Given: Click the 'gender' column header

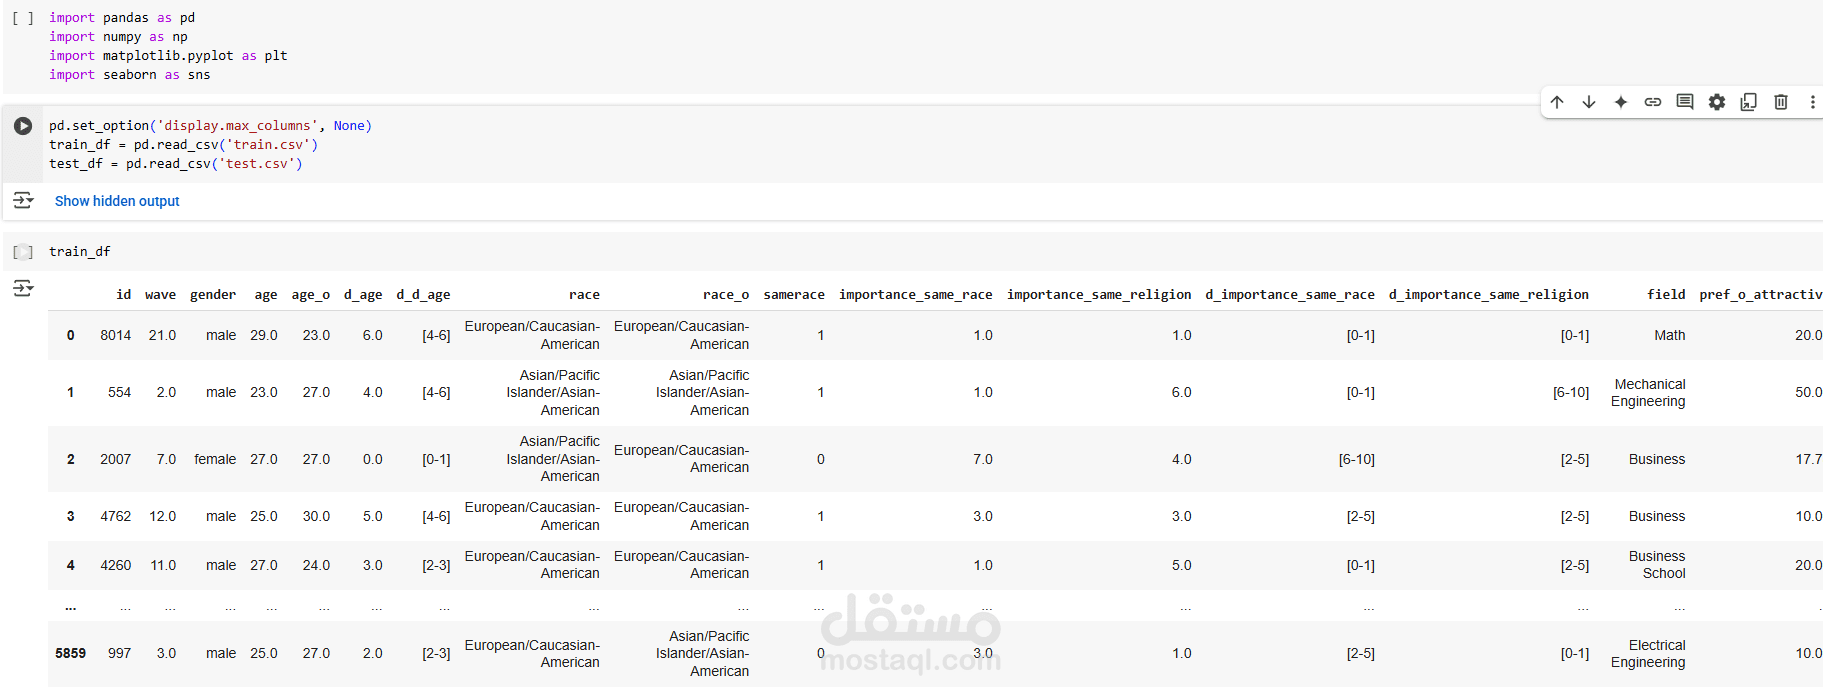Looking at the screenshot, I should pos(213,295).
